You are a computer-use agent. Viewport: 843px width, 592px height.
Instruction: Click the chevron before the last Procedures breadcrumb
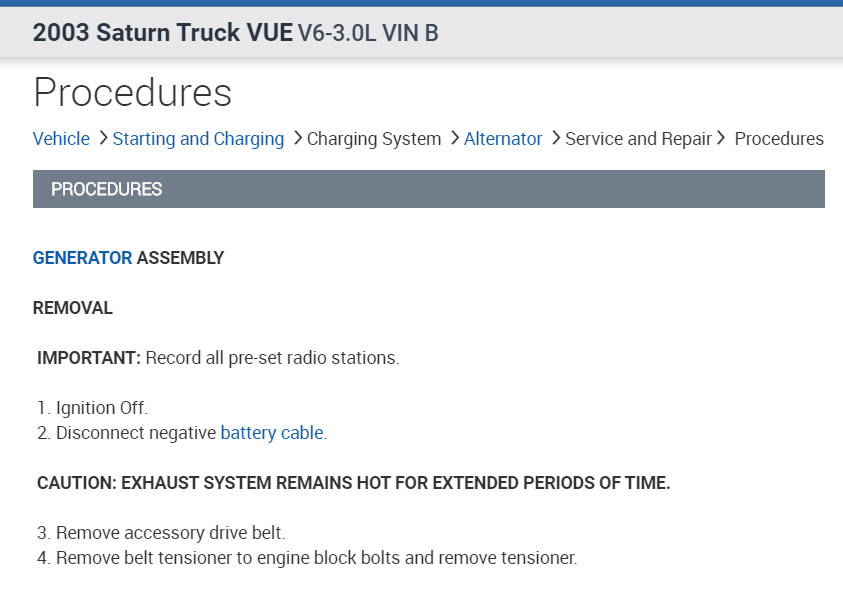(721, 138)
